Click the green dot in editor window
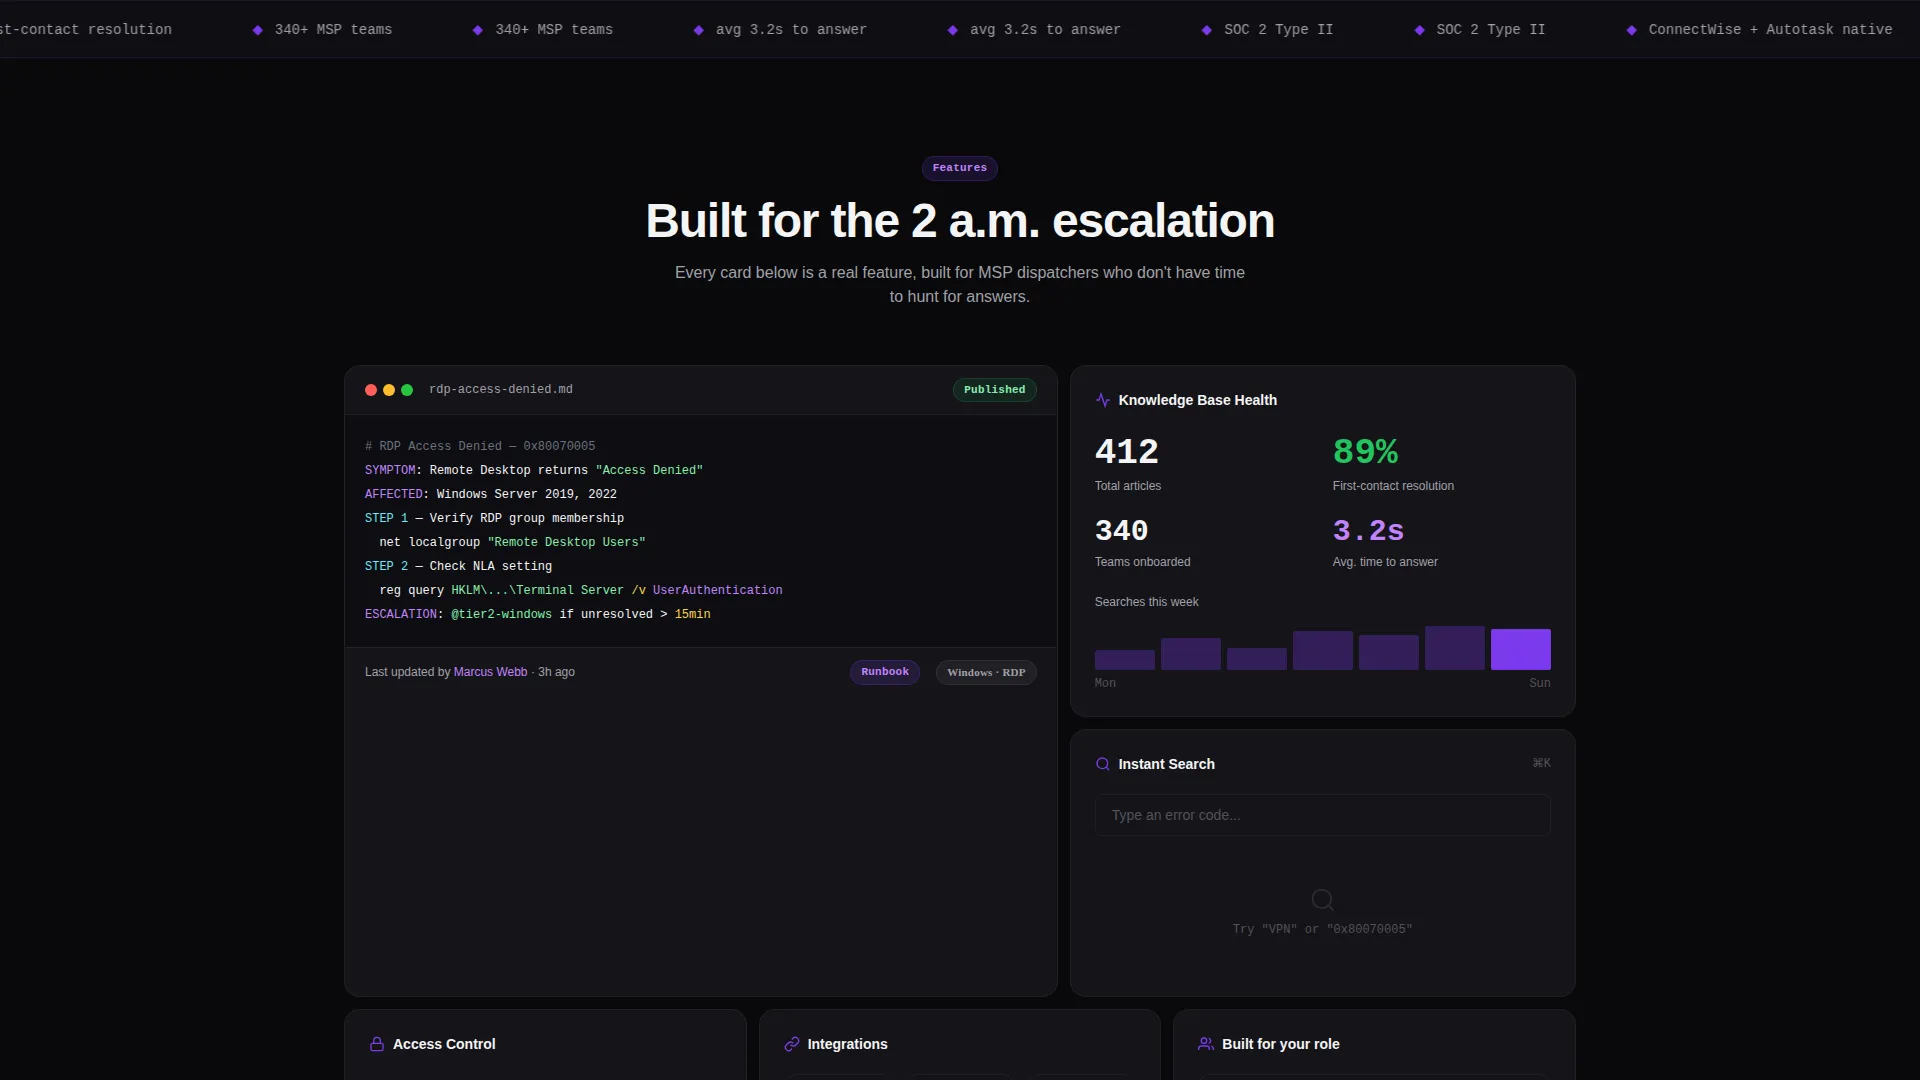The height and width of the screenshot is (1080, 1920). click(407, 390)
